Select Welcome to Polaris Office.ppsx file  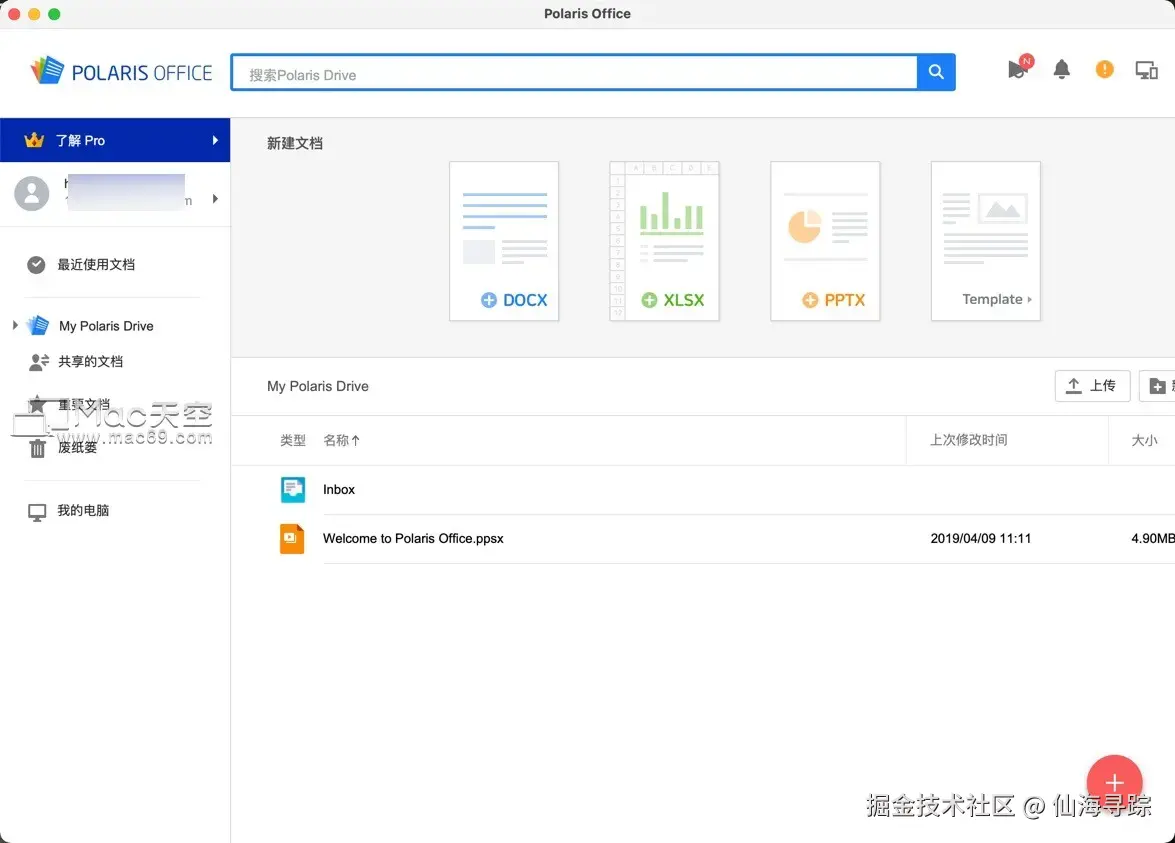coord(413,539)
